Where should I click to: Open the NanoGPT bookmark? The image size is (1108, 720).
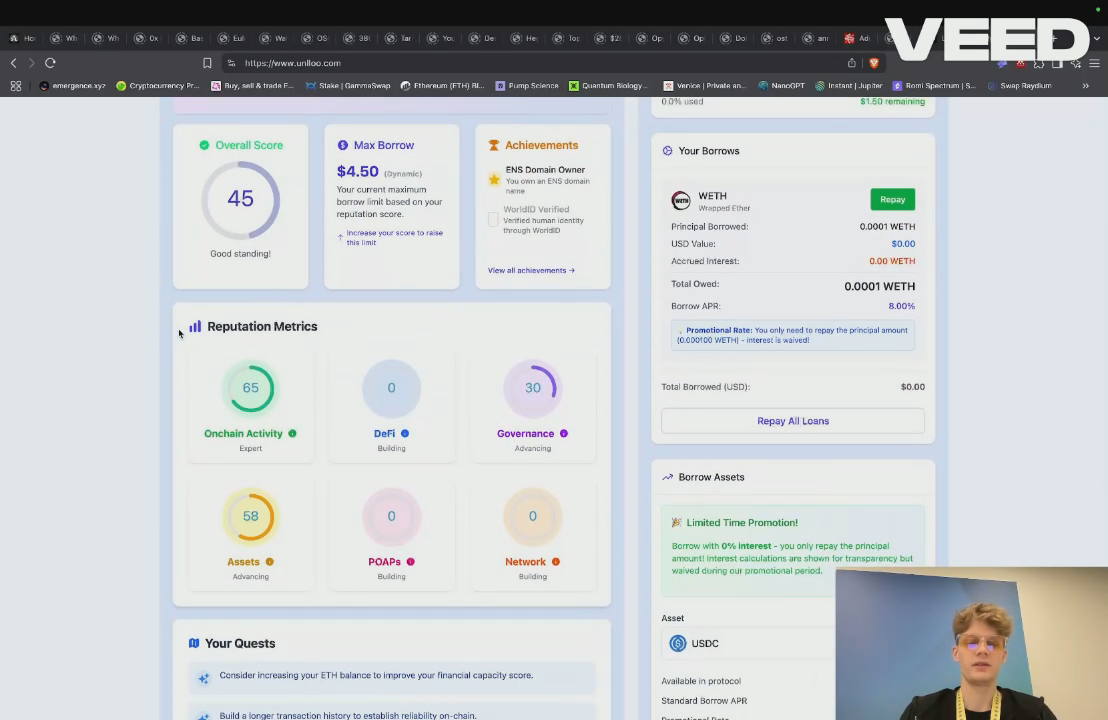pos(782,85)
